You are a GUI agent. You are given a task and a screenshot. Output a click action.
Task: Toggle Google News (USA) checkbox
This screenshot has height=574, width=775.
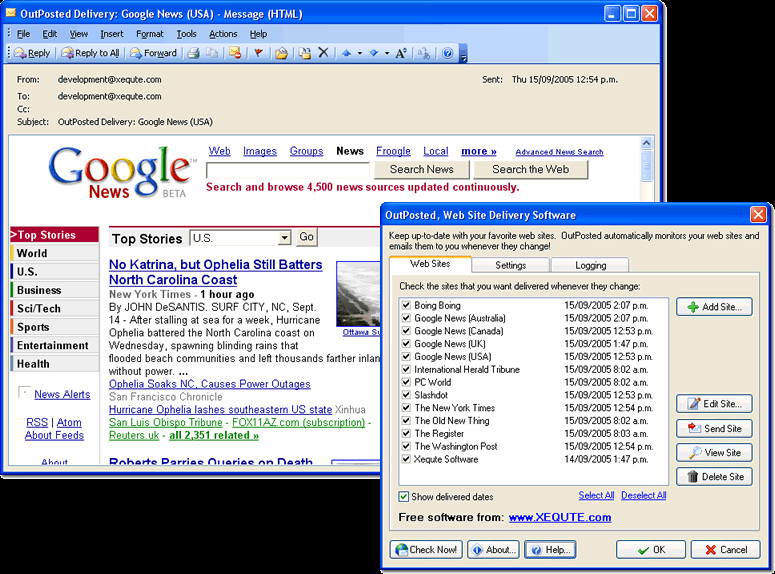coord(406,356)
